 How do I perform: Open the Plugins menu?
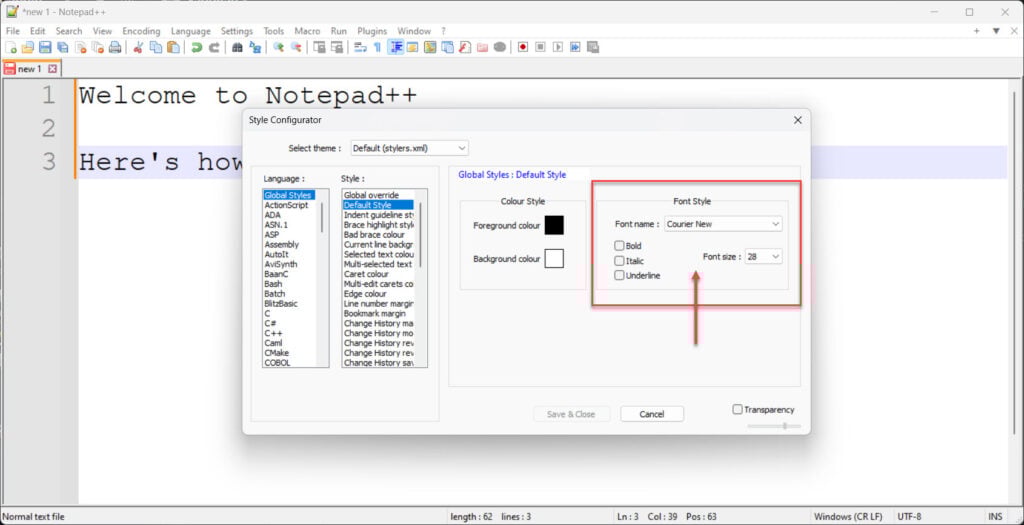point(372,31)
